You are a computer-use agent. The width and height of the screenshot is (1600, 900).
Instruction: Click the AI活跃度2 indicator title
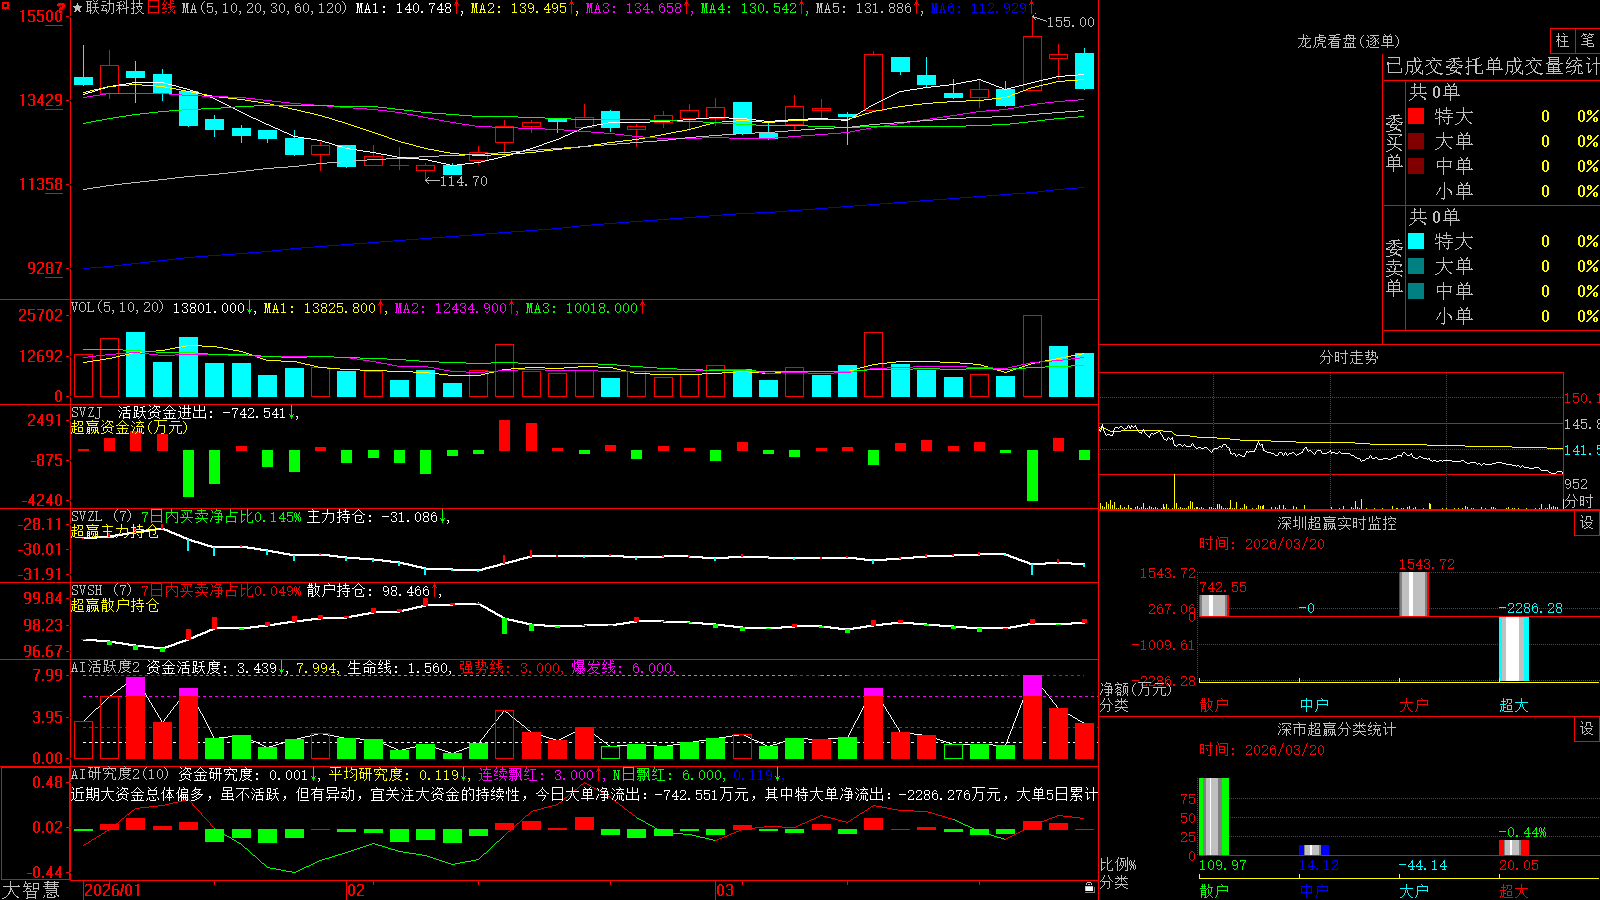(x=106, y=668)
